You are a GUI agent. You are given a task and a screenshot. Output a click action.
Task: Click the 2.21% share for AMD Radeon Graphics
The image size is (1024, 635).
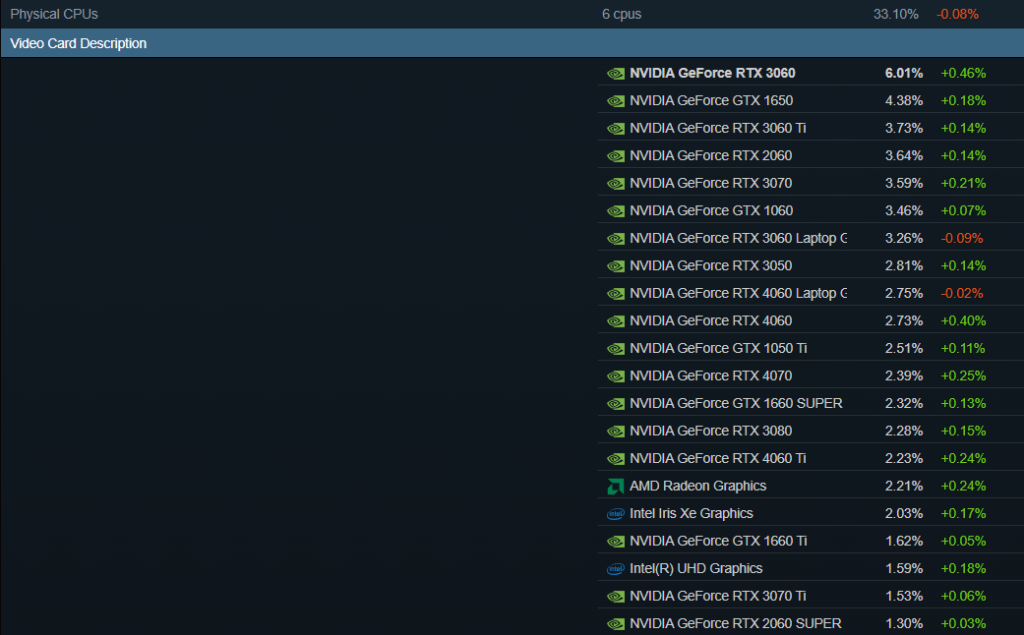tap(904, 486)
